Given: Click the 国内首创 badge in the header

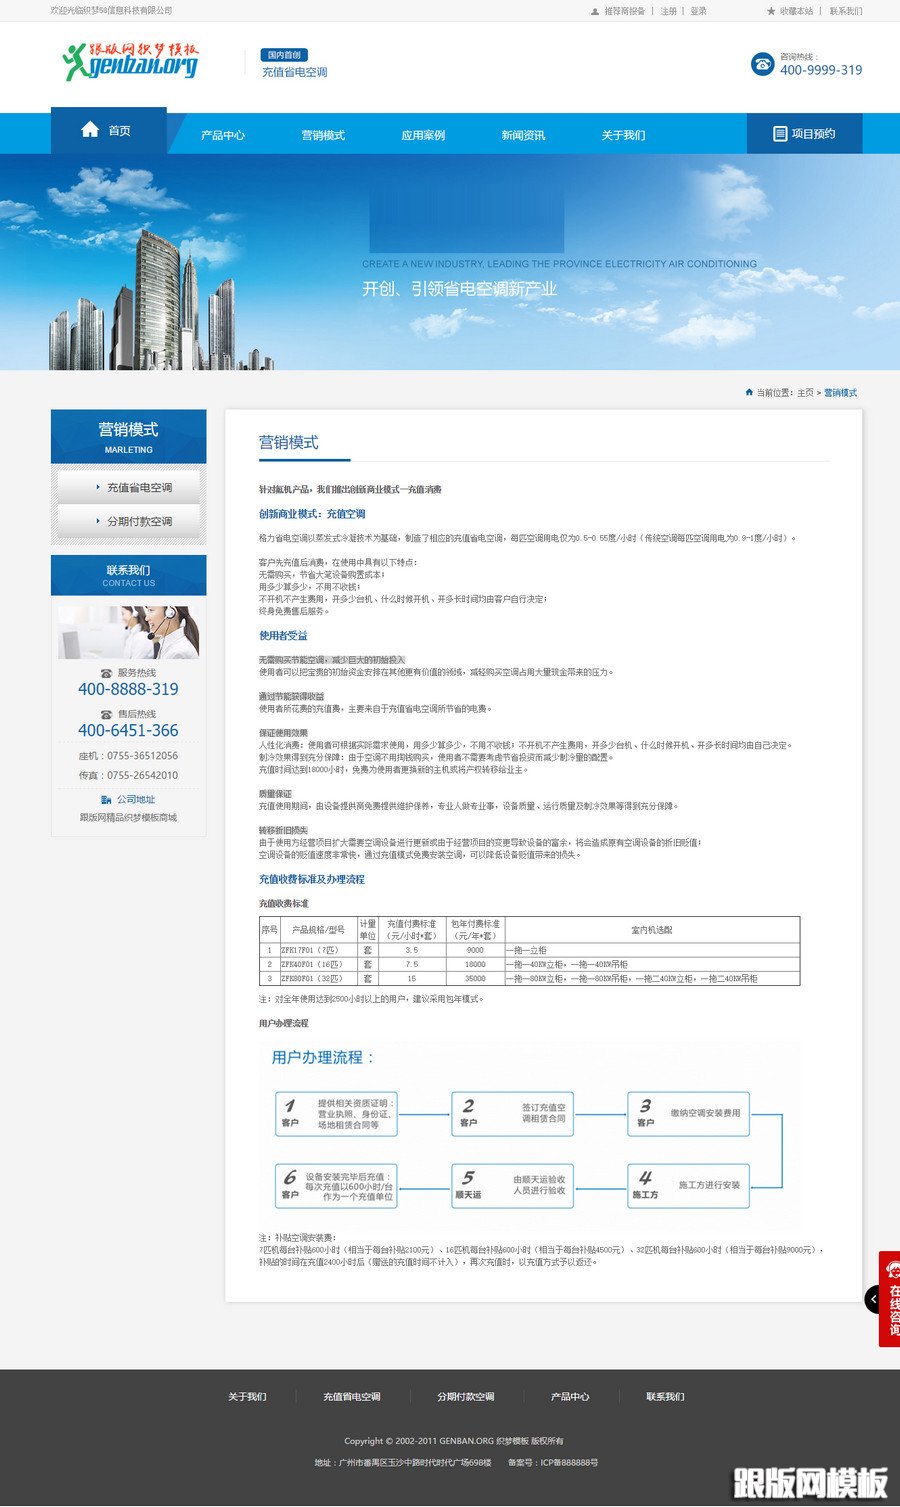Looking at the screenshot, I should 284,55.
